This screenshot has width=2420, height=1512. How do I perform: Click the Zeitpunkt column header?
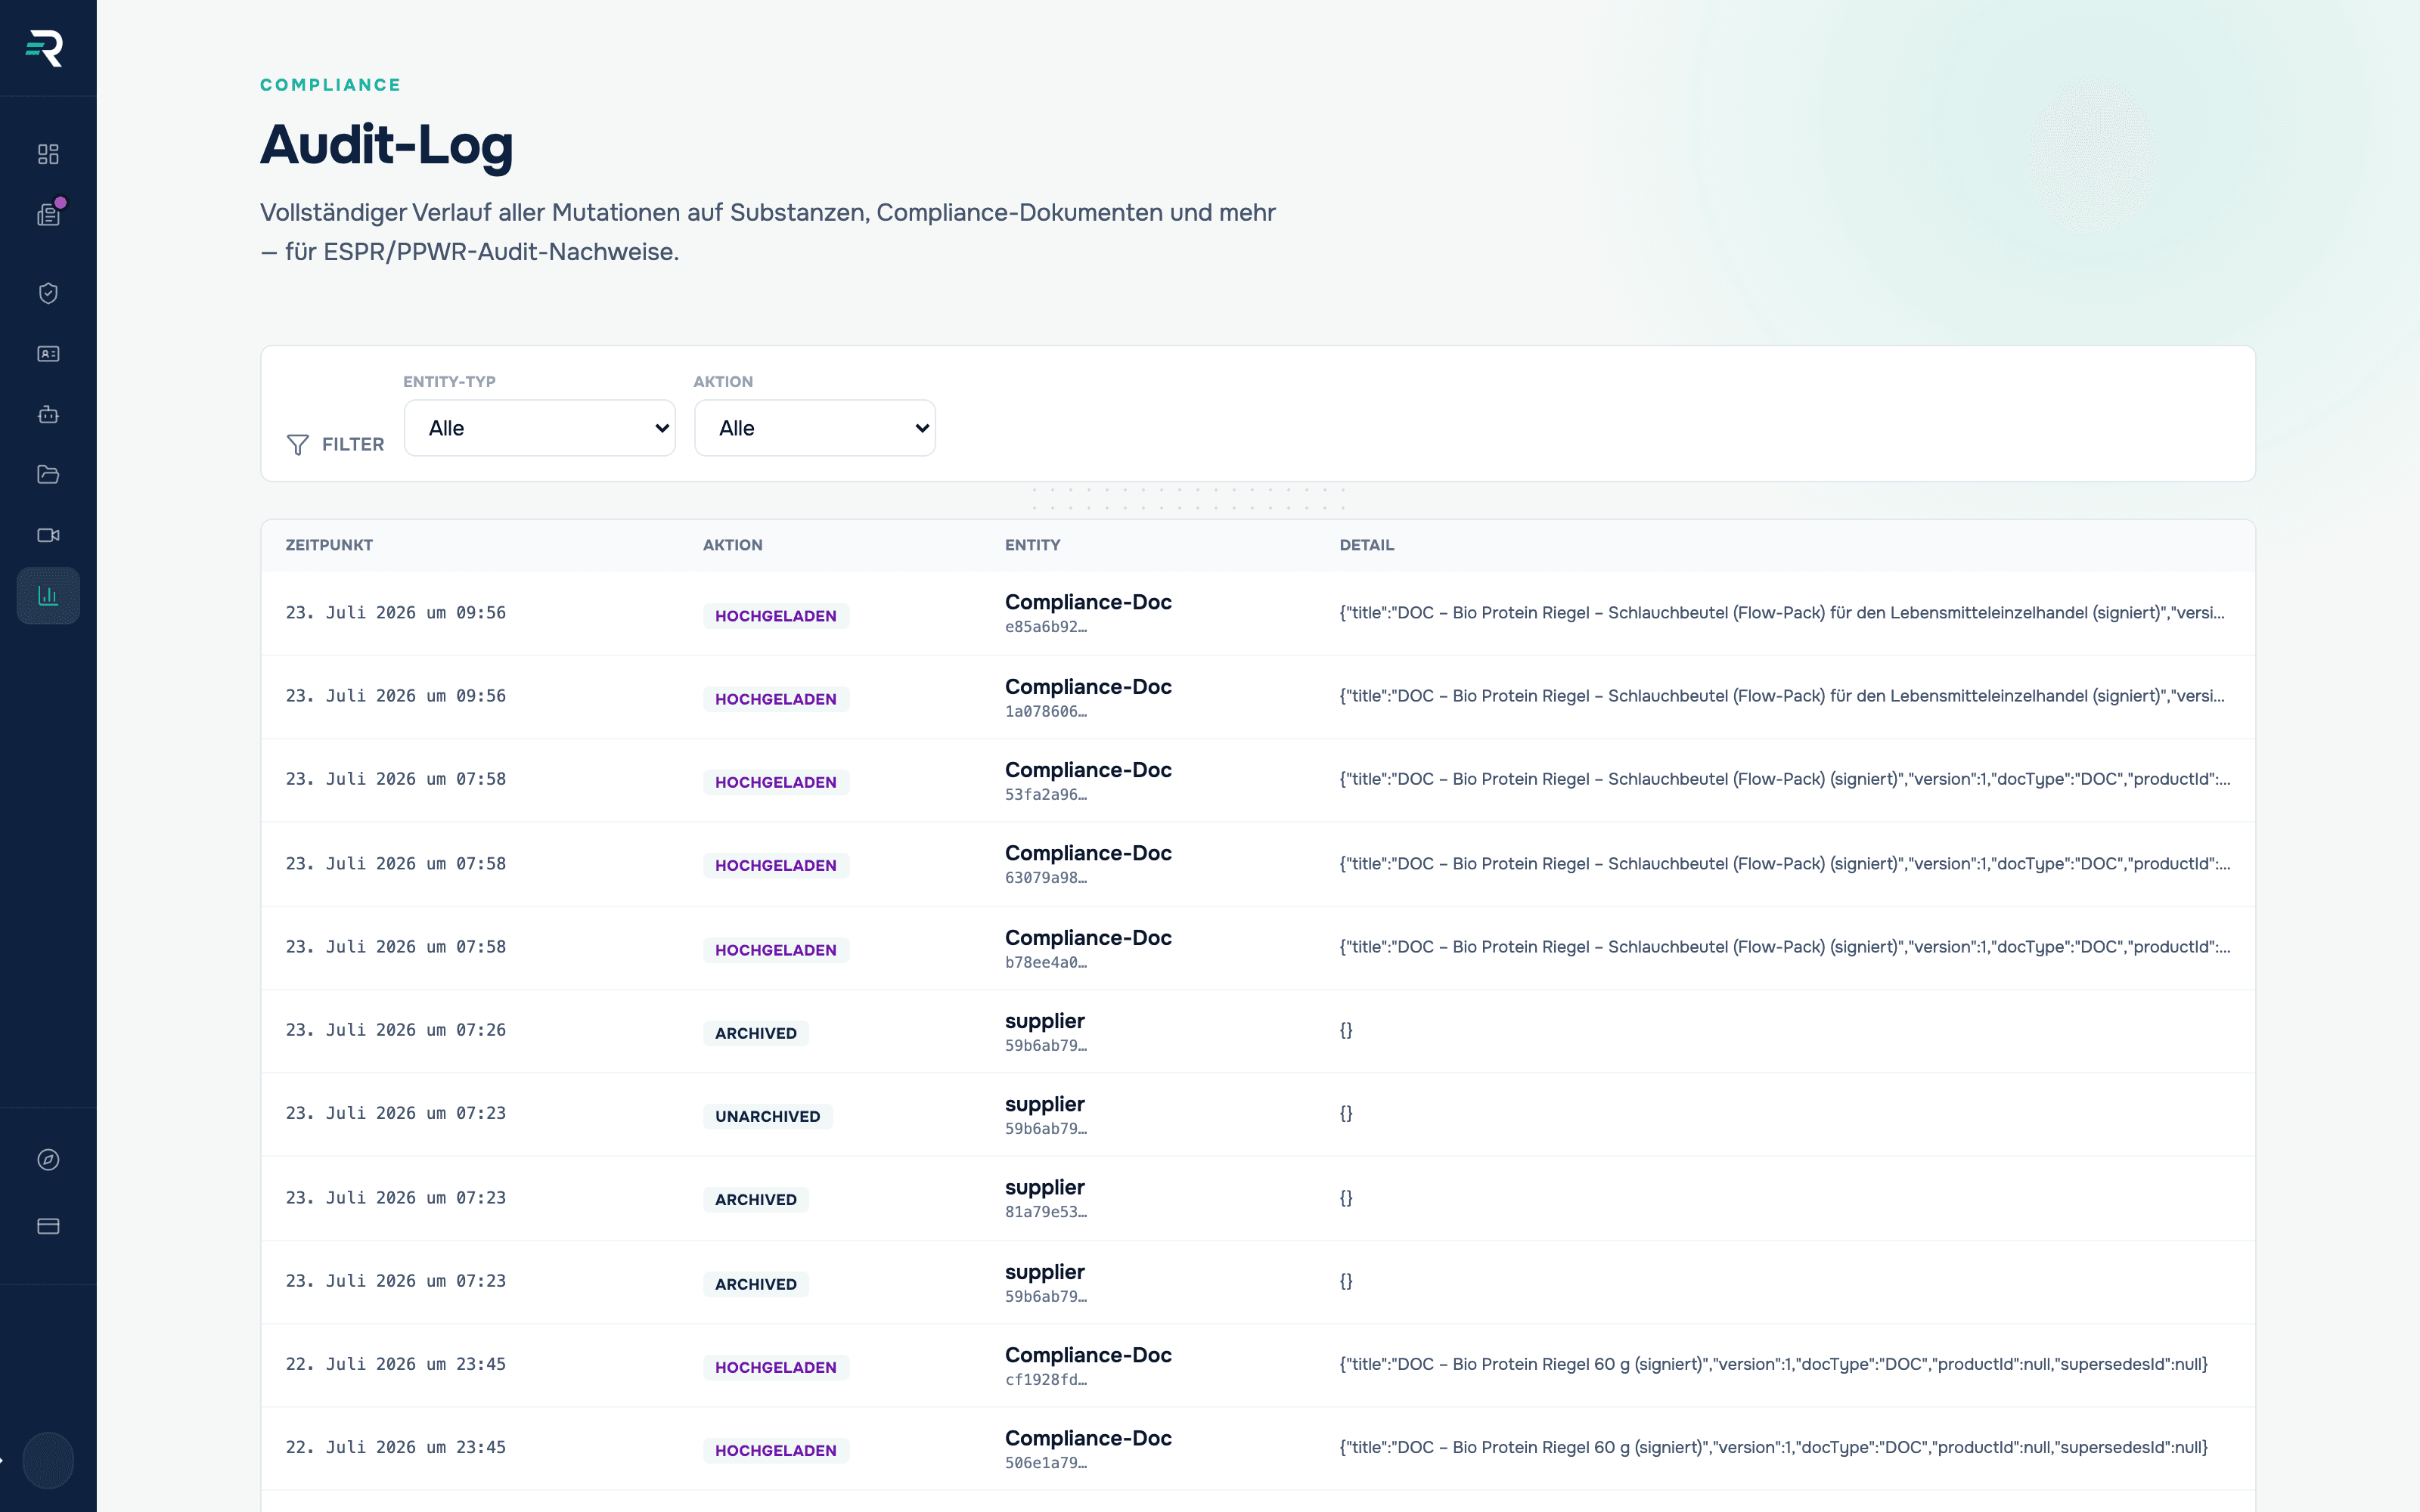click(329, 545)
